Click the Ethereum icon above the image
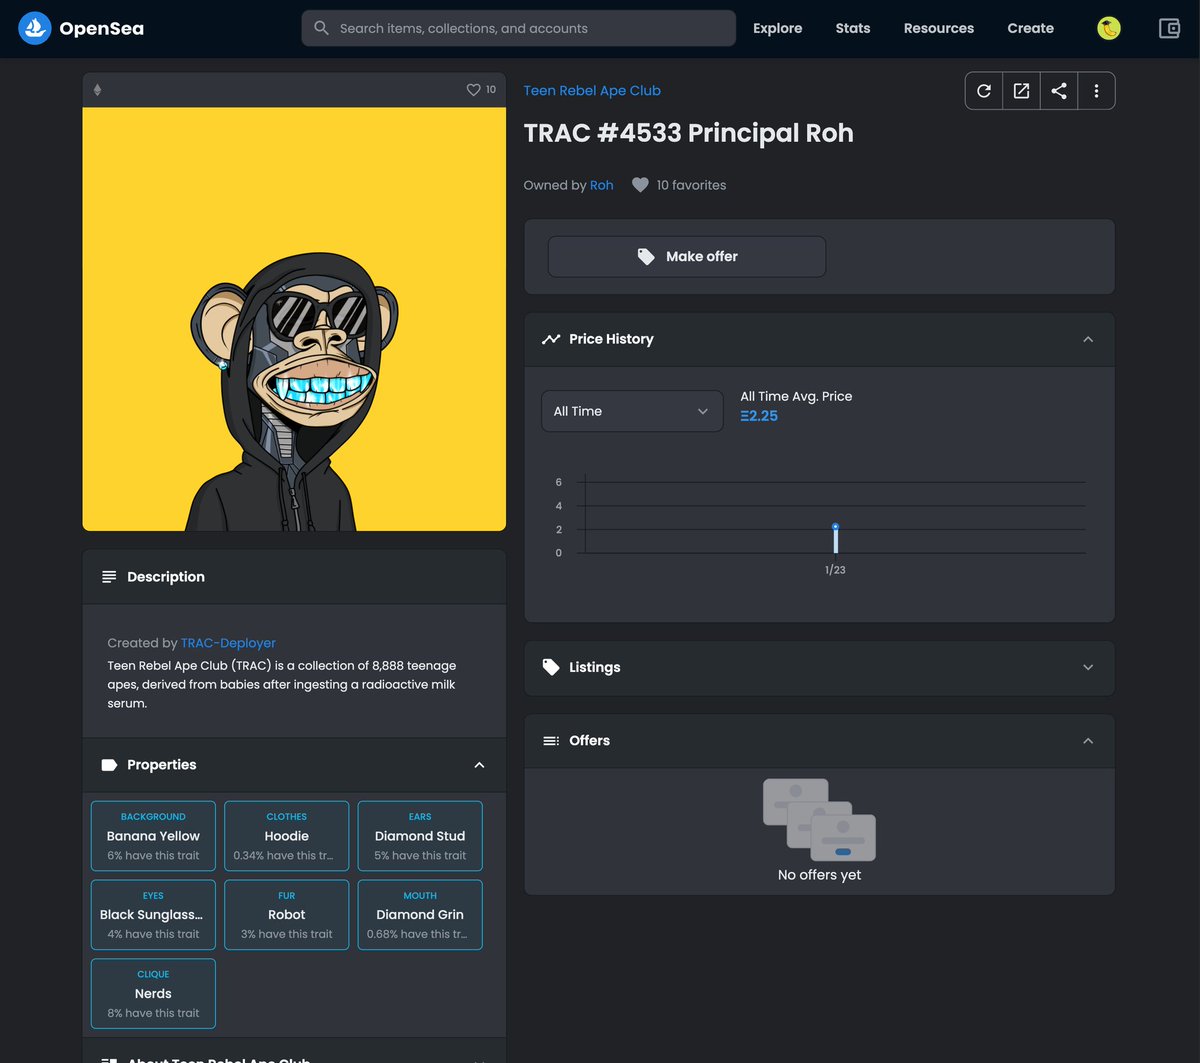 click(97, 90)
